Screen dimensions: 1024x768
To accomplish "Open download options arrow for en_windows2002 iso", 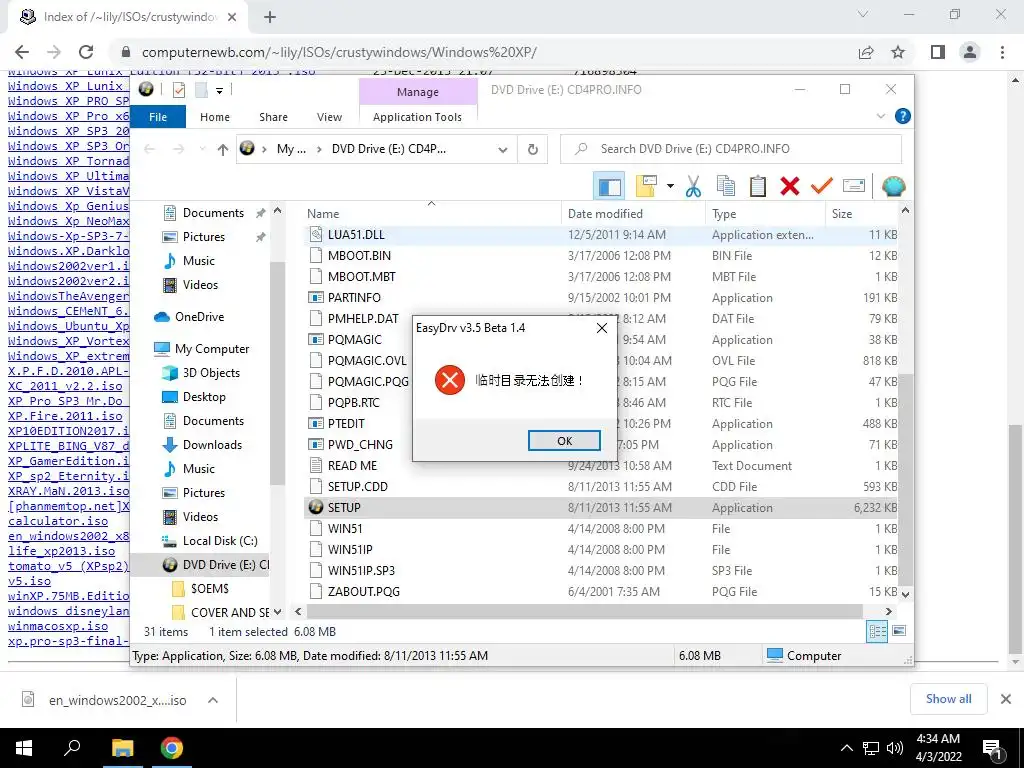I will click(212, 700).
